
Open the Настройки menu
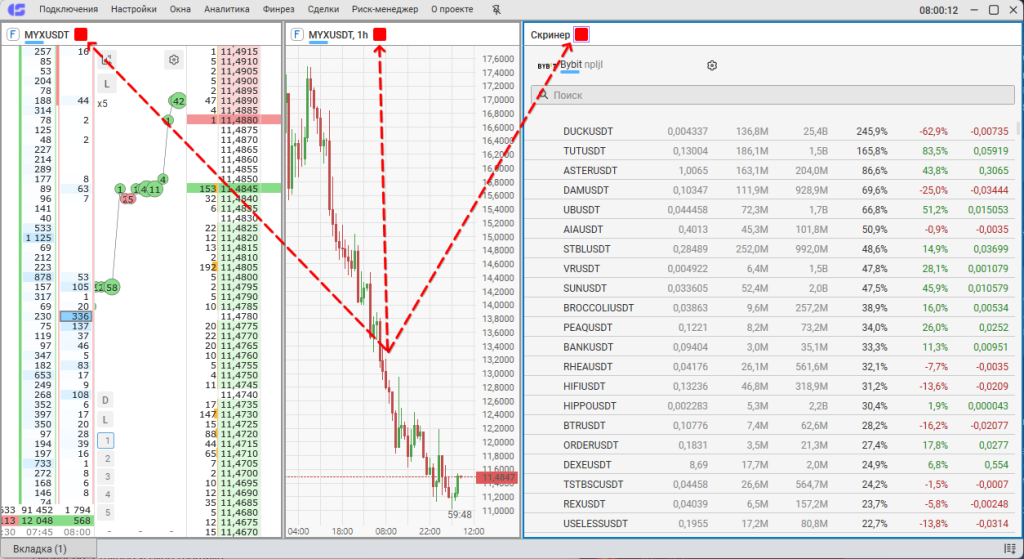coord(134,9)
